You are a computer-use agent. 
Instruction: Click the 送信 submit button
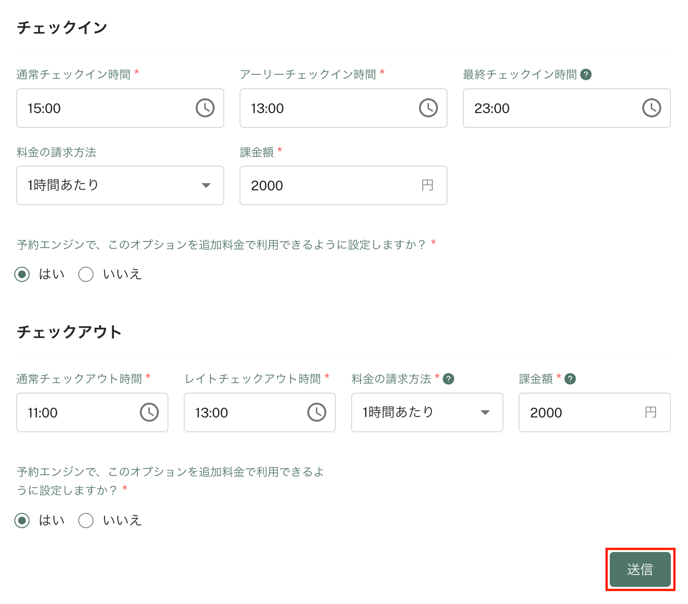coord(640,569)
